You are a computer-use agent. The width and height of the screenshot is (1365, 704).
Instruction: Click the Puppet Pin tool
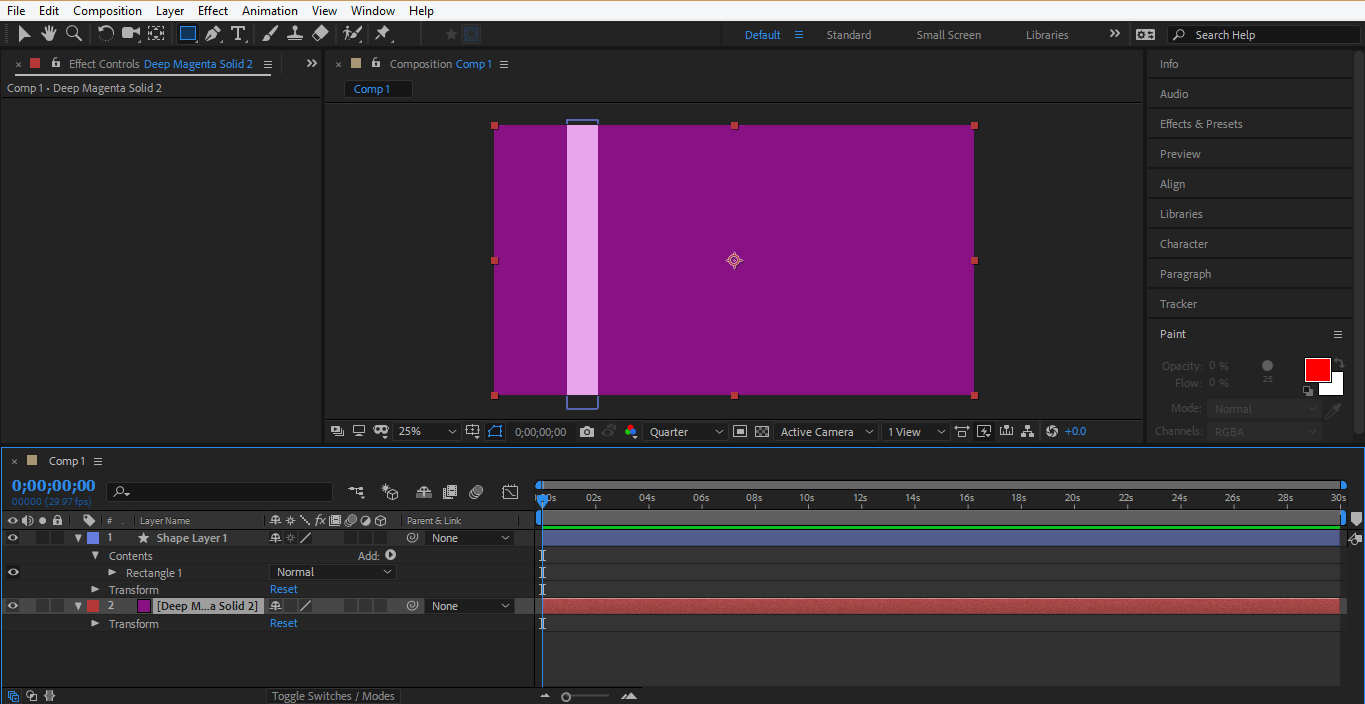pos(382,34)
